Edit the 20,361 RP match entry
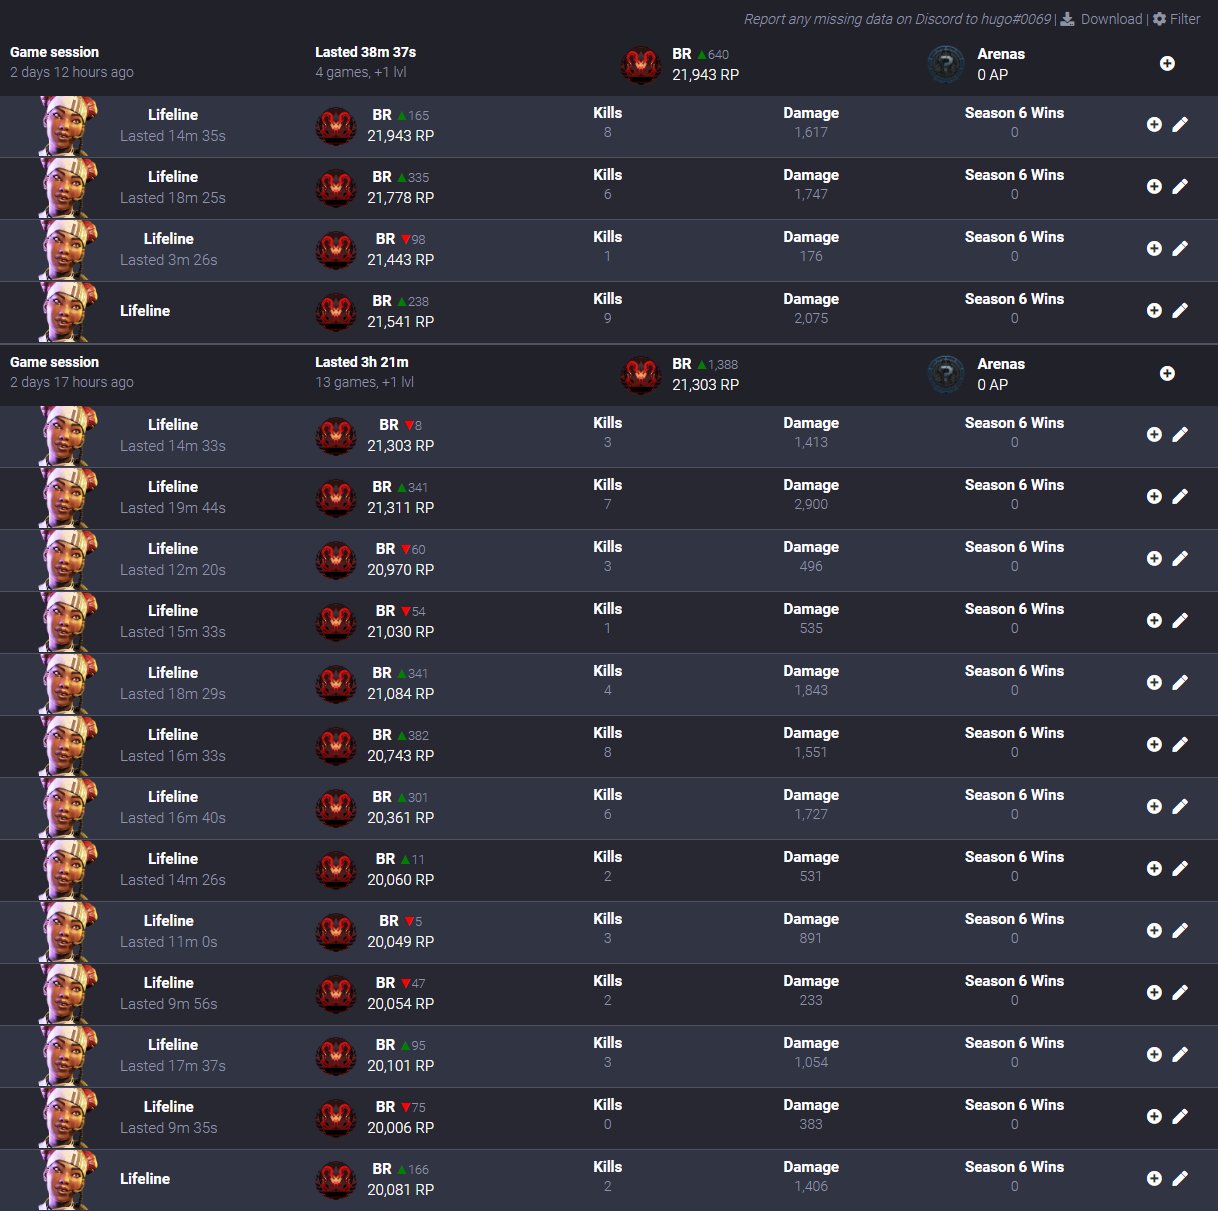Image resolution: width=1218 pixels, height=1211 pixels. [x=1180, y=806]
